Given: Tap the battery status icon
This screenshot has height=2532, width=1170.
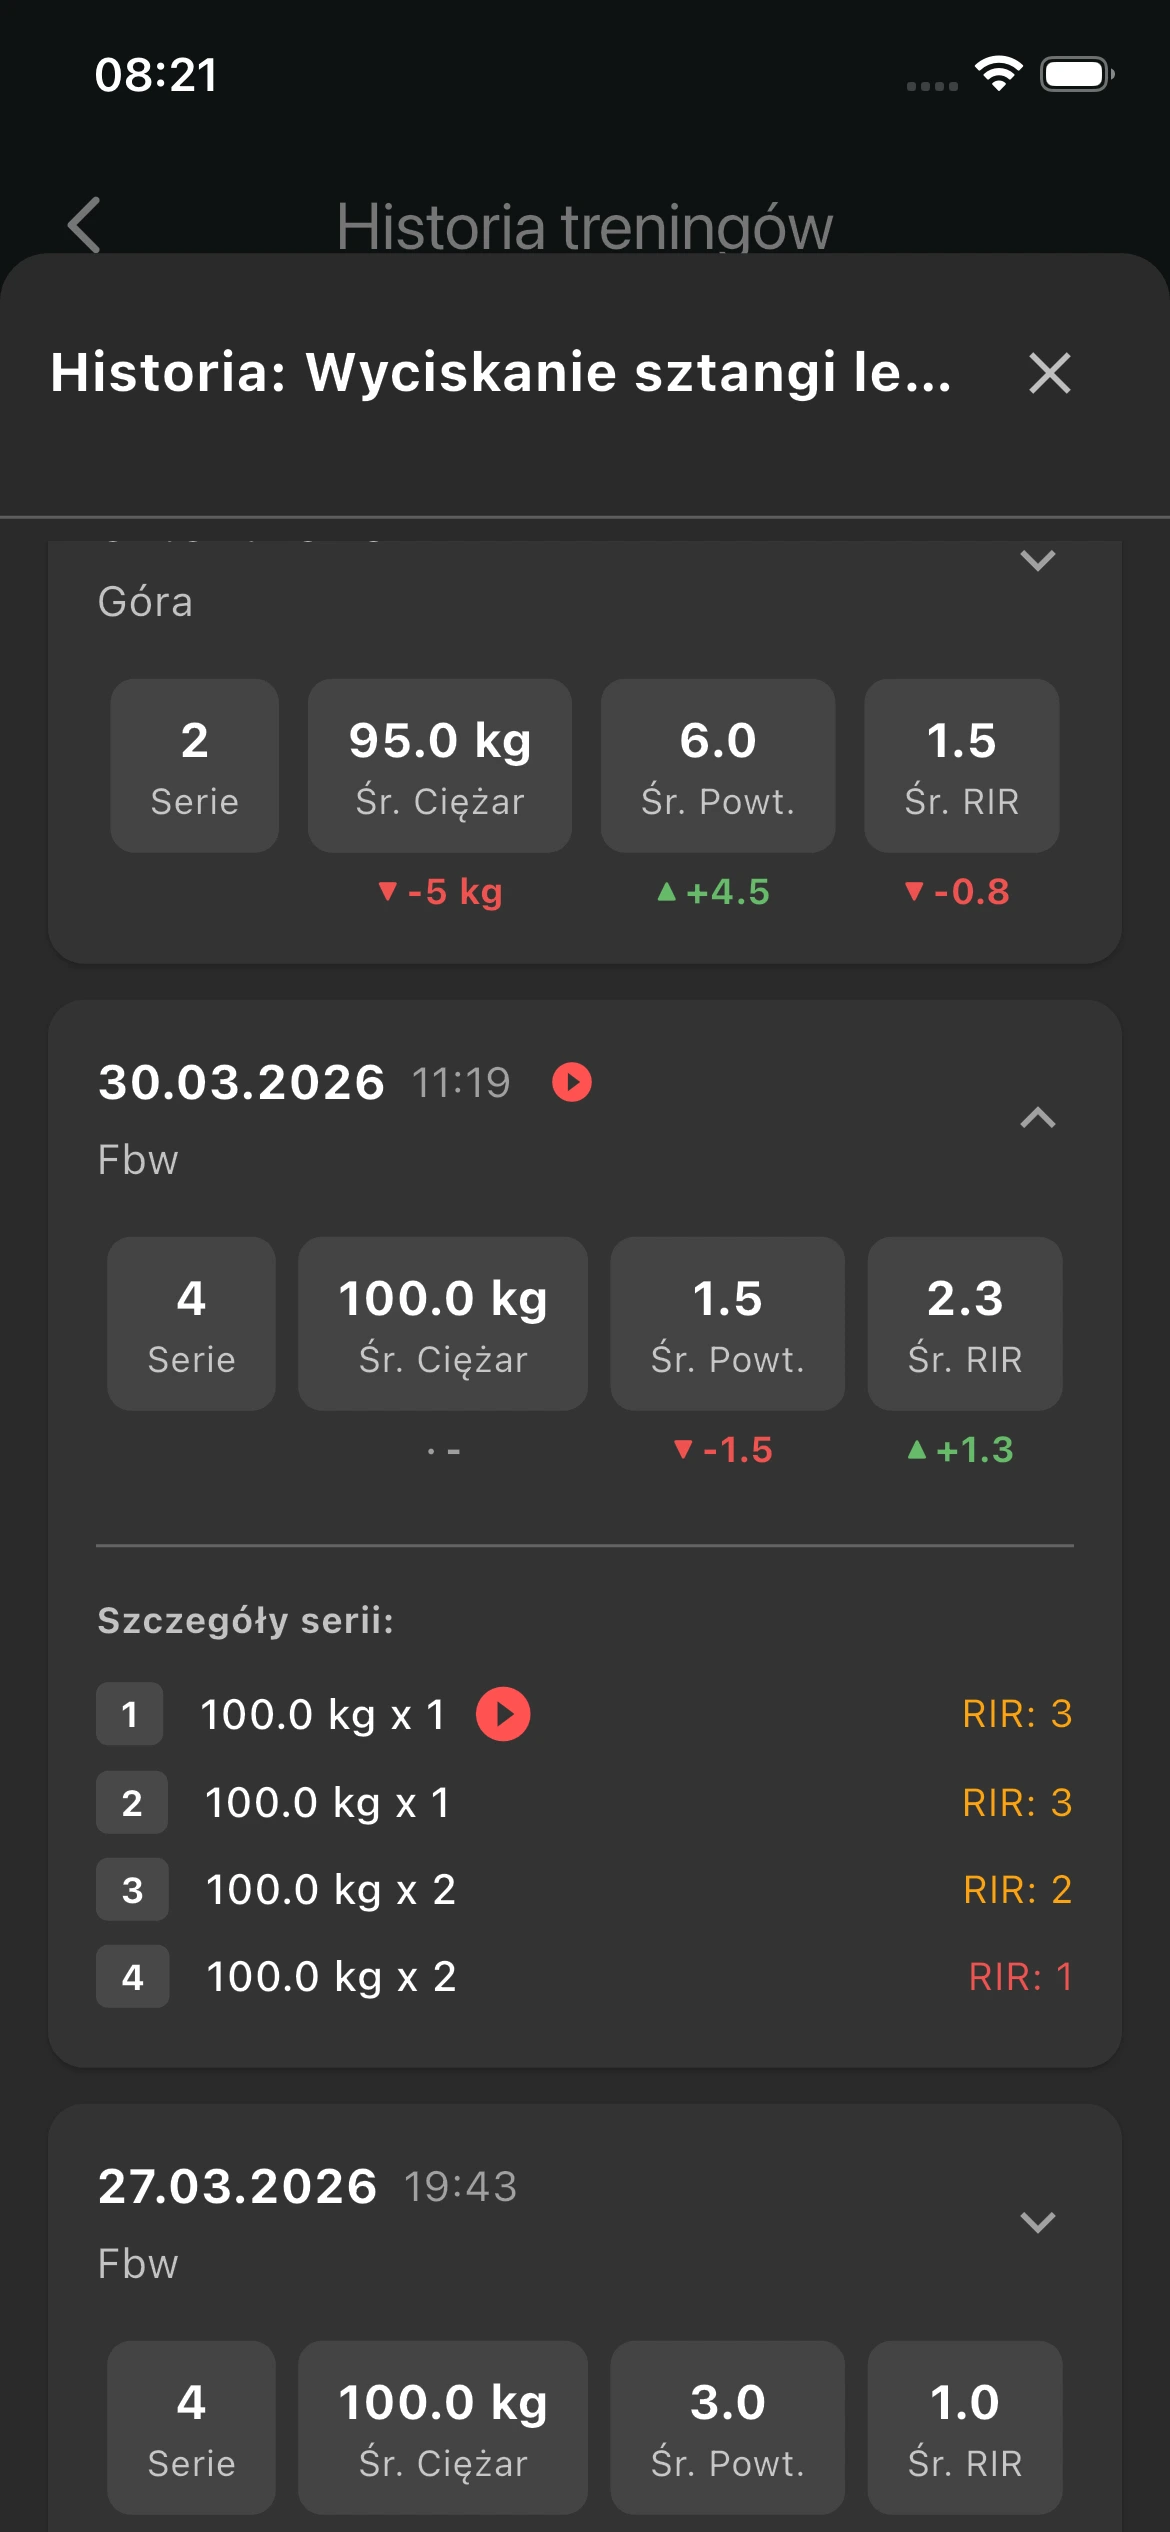Looking at the screenshot, I should (x=1077, y=74).
